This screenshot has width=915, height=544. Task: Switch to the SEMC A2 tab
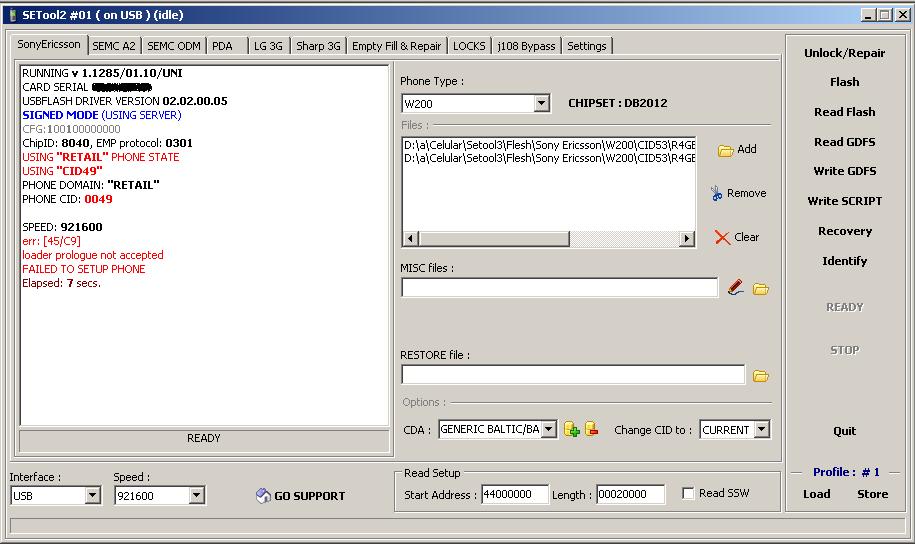coord(114,46)
